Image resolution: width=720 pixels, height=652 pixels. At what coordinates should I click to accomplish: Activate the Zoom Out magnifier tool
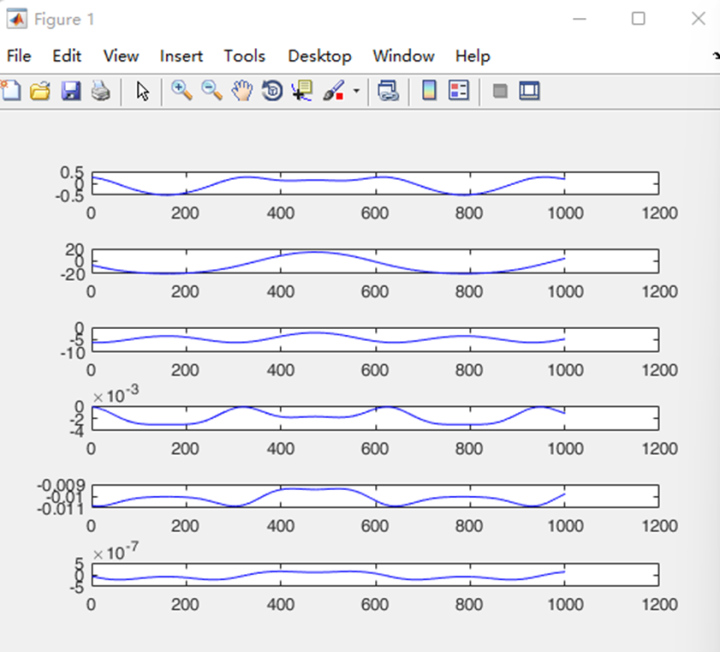coord(212,90)
